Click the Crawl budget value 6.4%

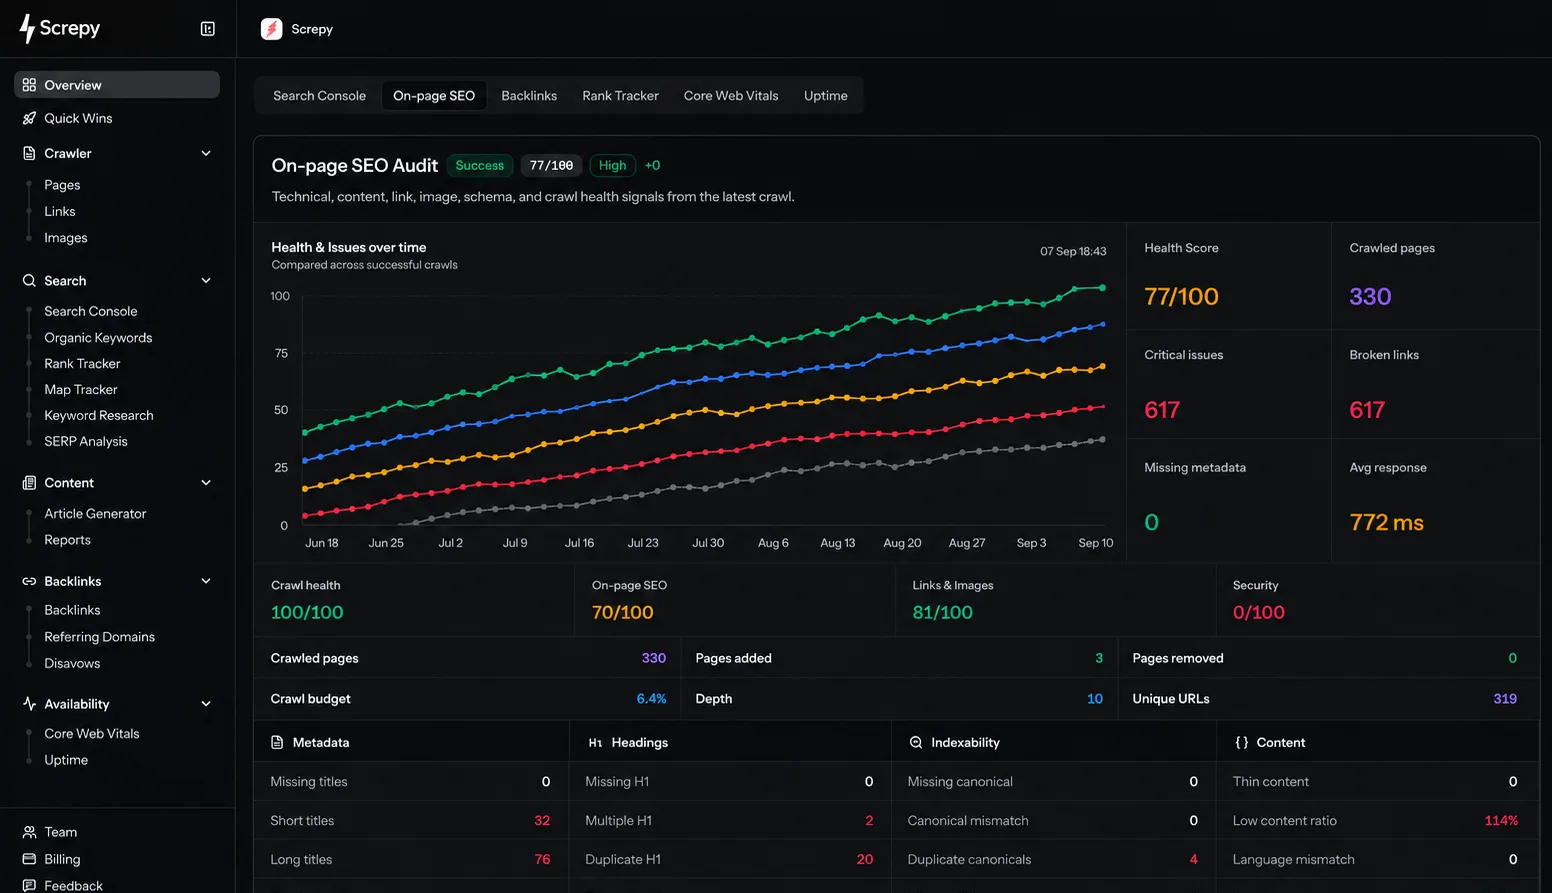[x=651, y=699]
